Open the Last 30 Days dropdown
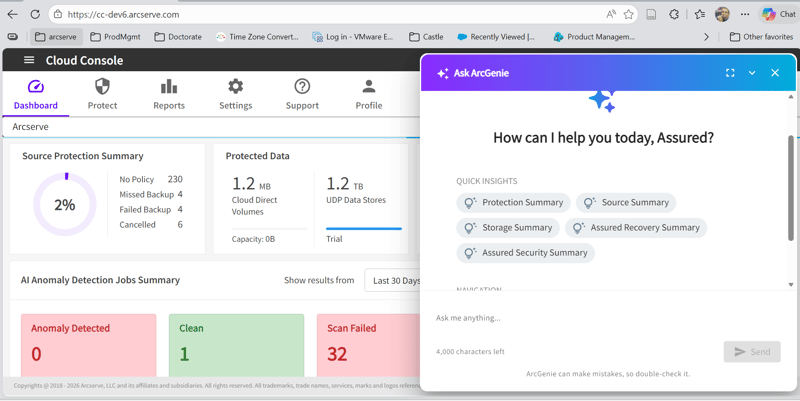Image resolution: width=800 pixels, height=401 pixels. [x=393, y=281]
